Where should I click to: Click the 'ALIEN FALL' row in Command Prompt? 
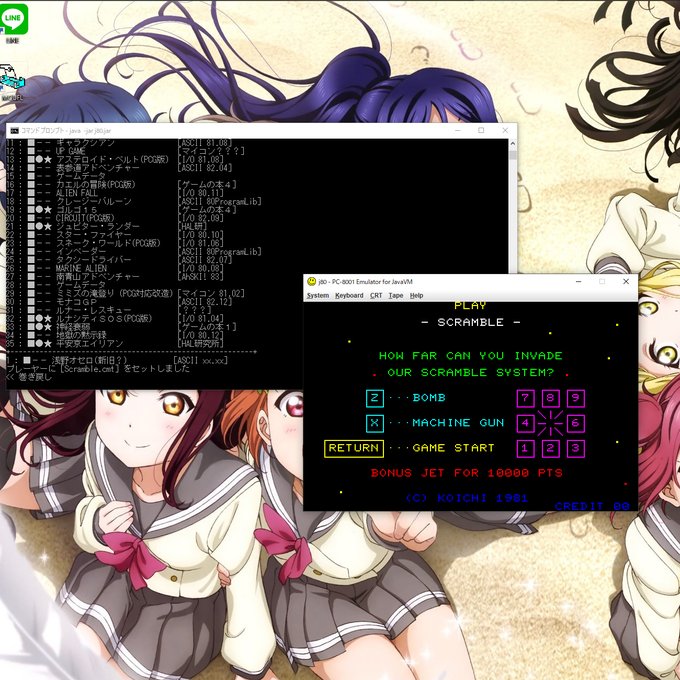pyautogui.click(x=115, y=193)
